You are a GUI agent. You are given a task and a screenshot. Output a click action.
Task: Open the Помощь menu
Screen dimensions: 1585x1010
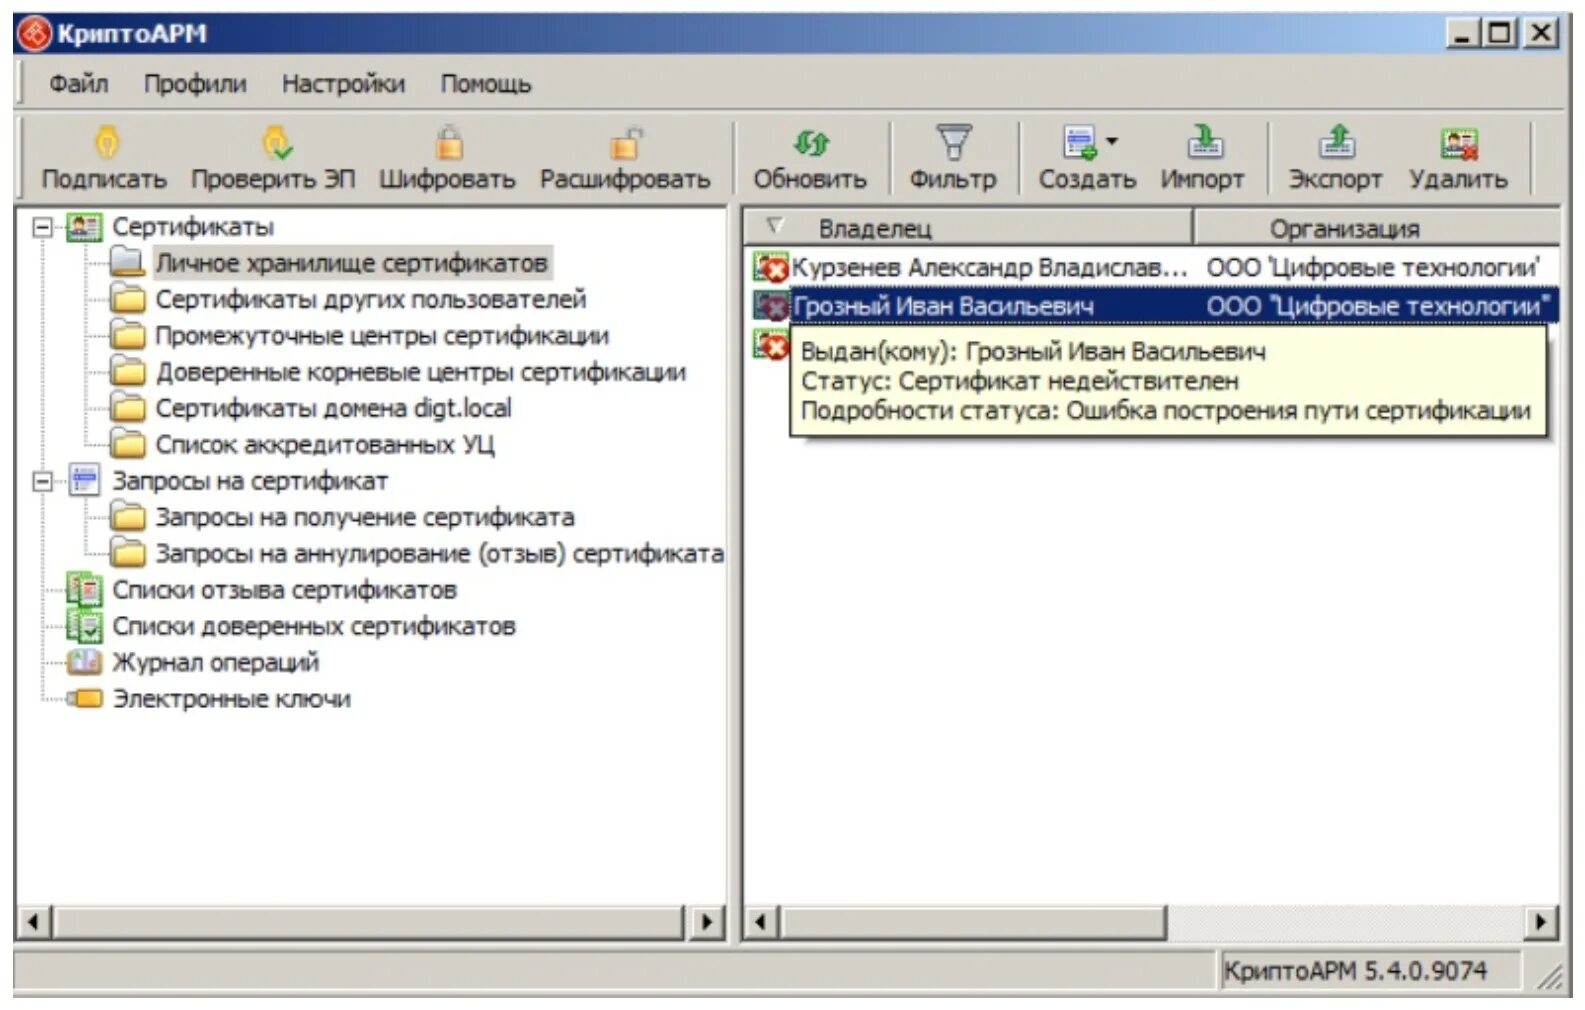pyautogui.click(x=486, y=84)
